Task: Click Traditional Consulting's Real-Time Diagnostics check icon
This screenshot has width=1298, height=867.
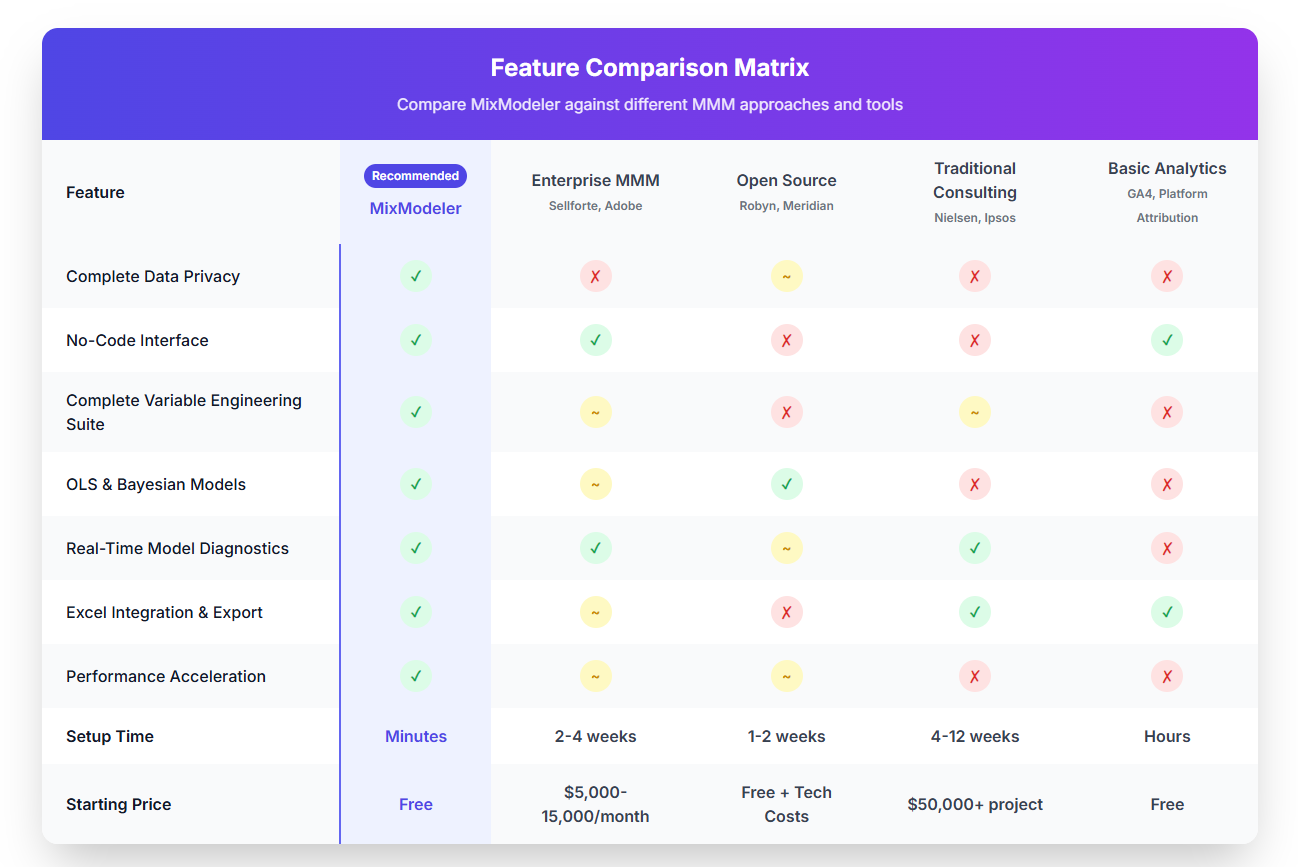Action: pyautogui.click(x=975, y=548)
